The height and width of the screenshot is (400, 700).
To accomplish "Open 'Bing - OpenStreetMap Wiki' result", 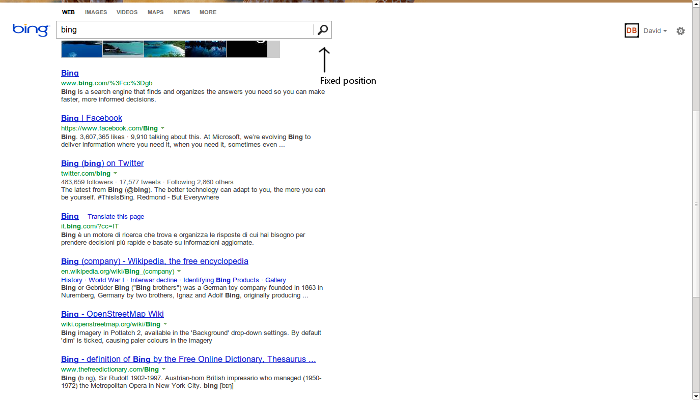I will (x=112, y=314).
